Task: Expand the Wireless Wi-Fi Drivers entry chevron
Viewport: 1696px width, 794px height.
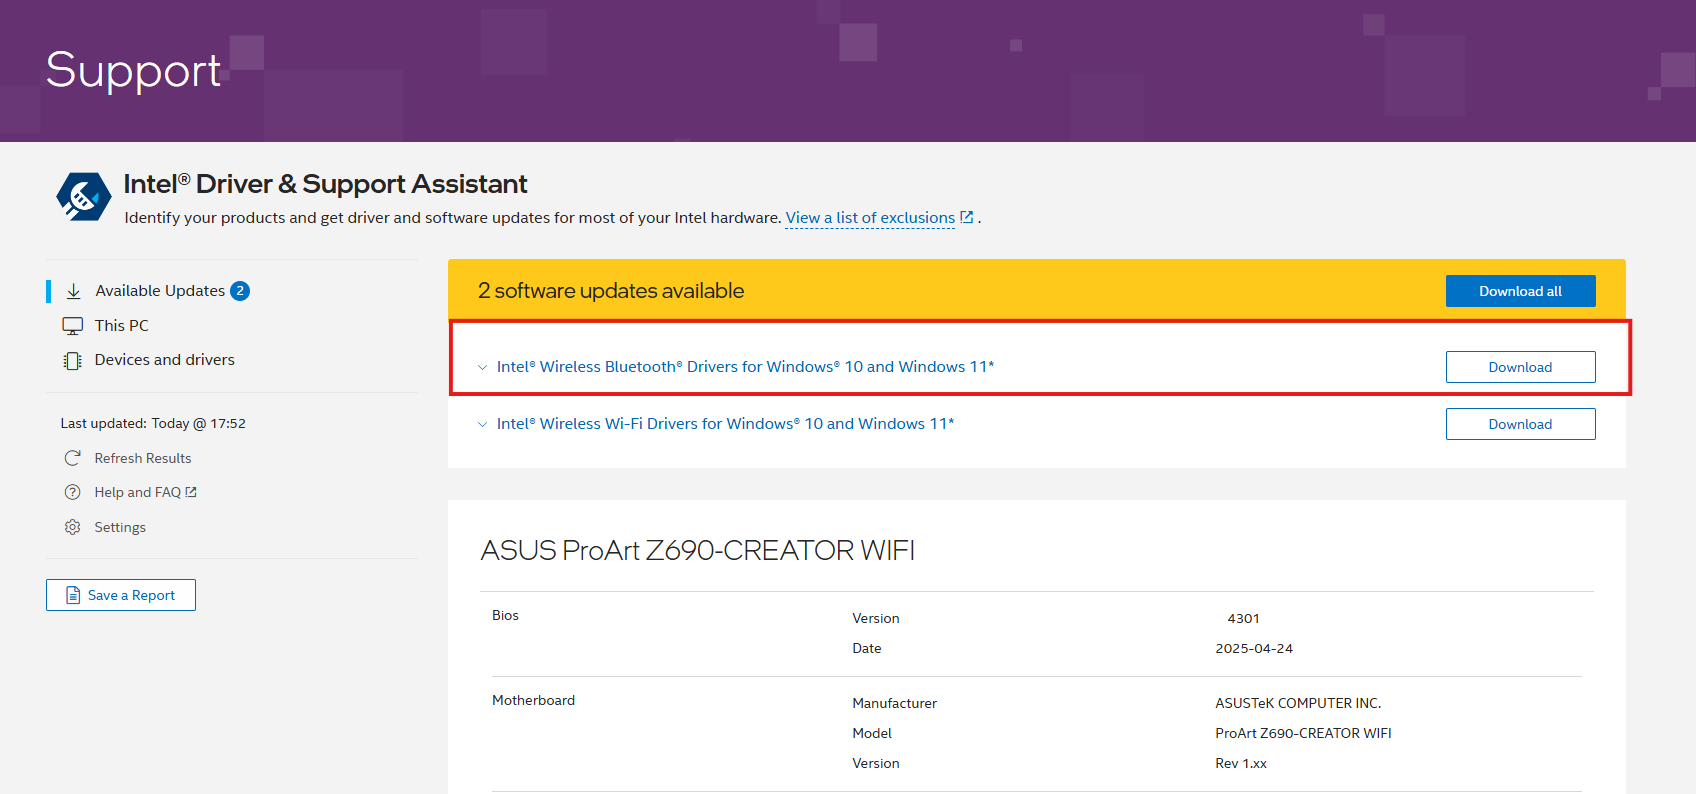Action: [482, 424]
